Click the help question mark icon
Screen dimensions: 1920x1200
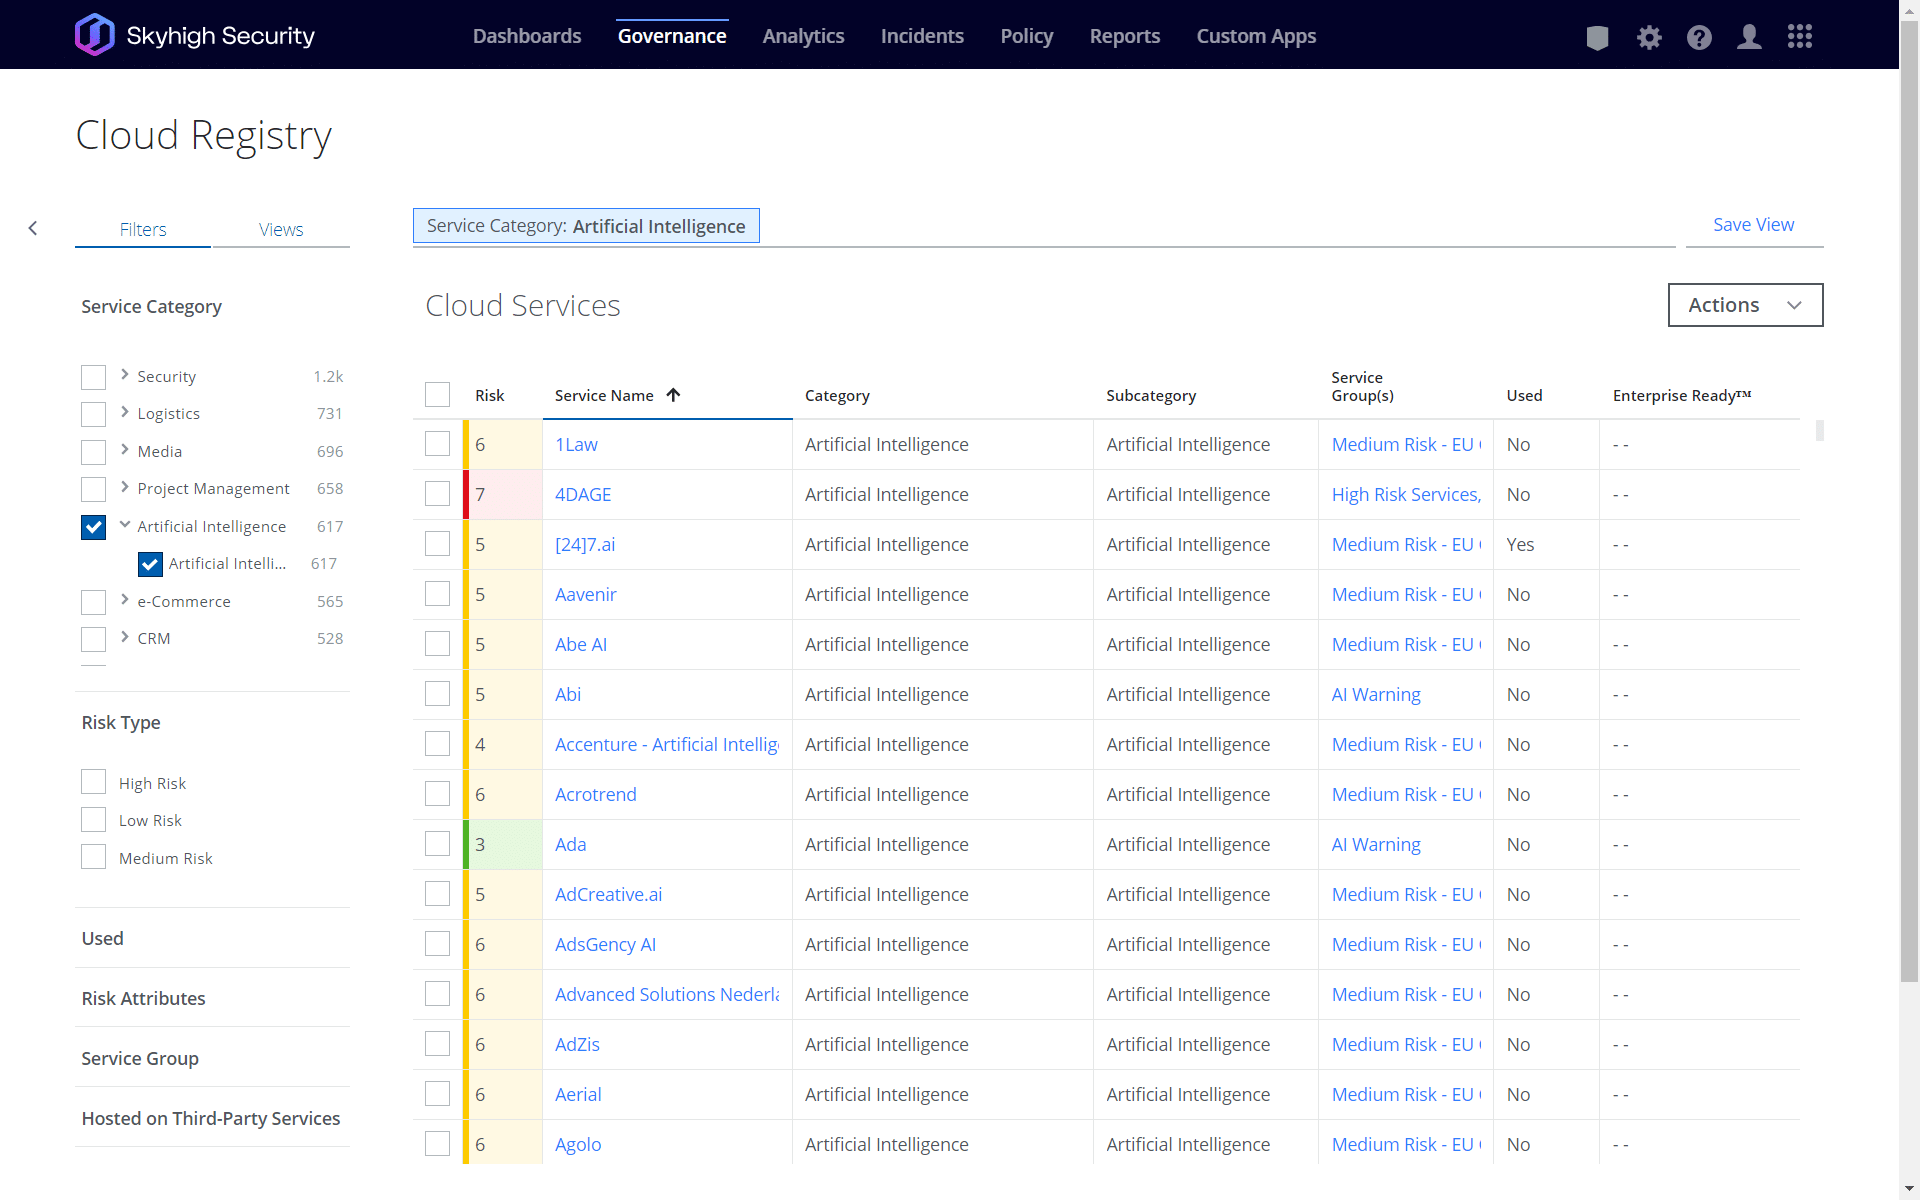(x=1699, y=37)
